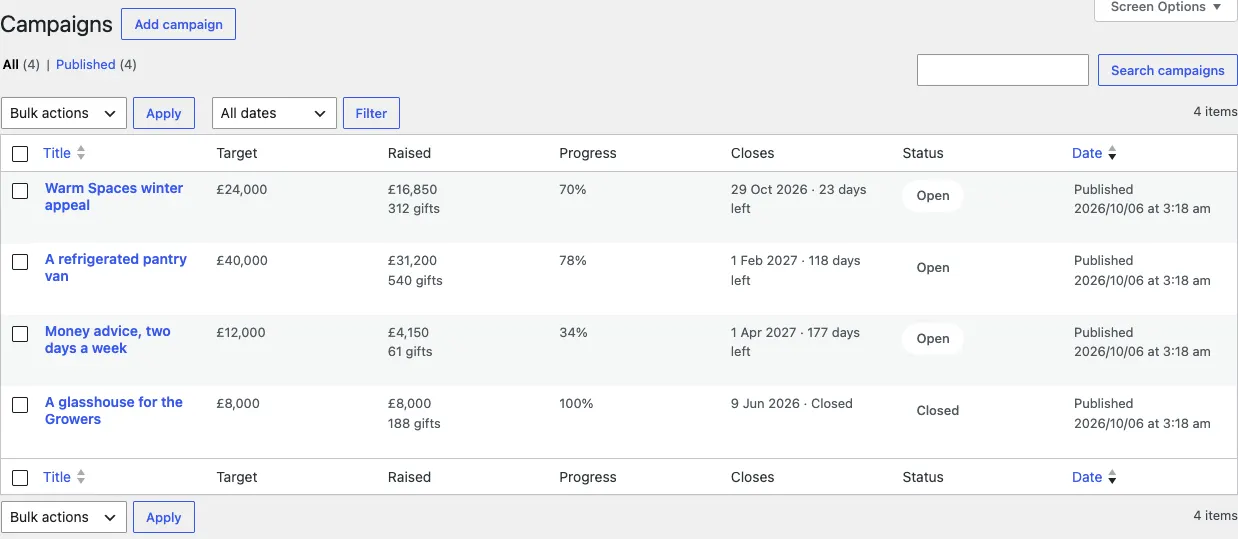Click the Filter button
Screen dimensions: 1238x539
click(x=371, y=113)
